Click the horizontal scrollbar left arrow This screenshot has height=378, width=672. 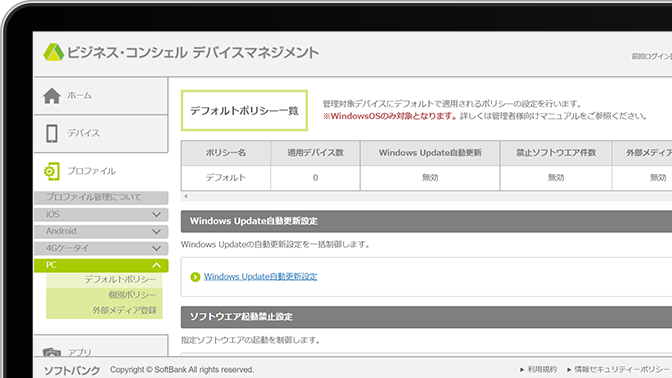click(x=186, y=196)
